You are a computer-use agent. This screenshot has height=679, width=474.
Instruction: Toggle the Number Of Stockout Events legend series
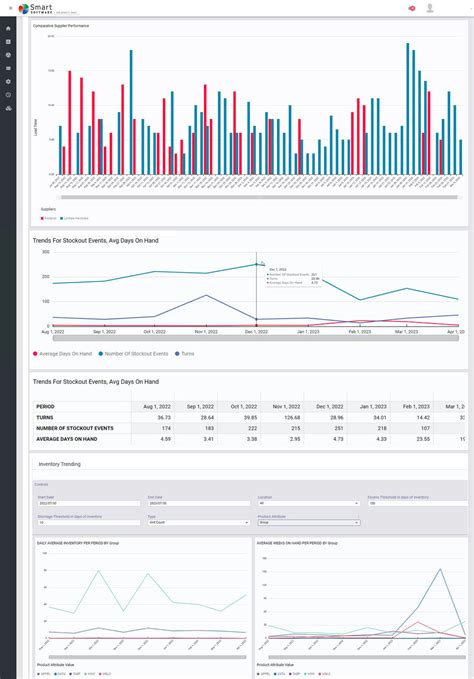(133, 354)
